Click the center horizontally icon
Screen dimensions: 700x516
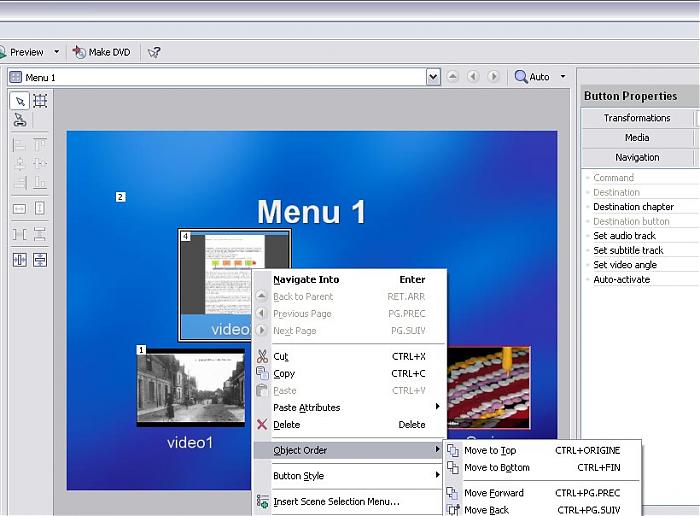(20, 260)
